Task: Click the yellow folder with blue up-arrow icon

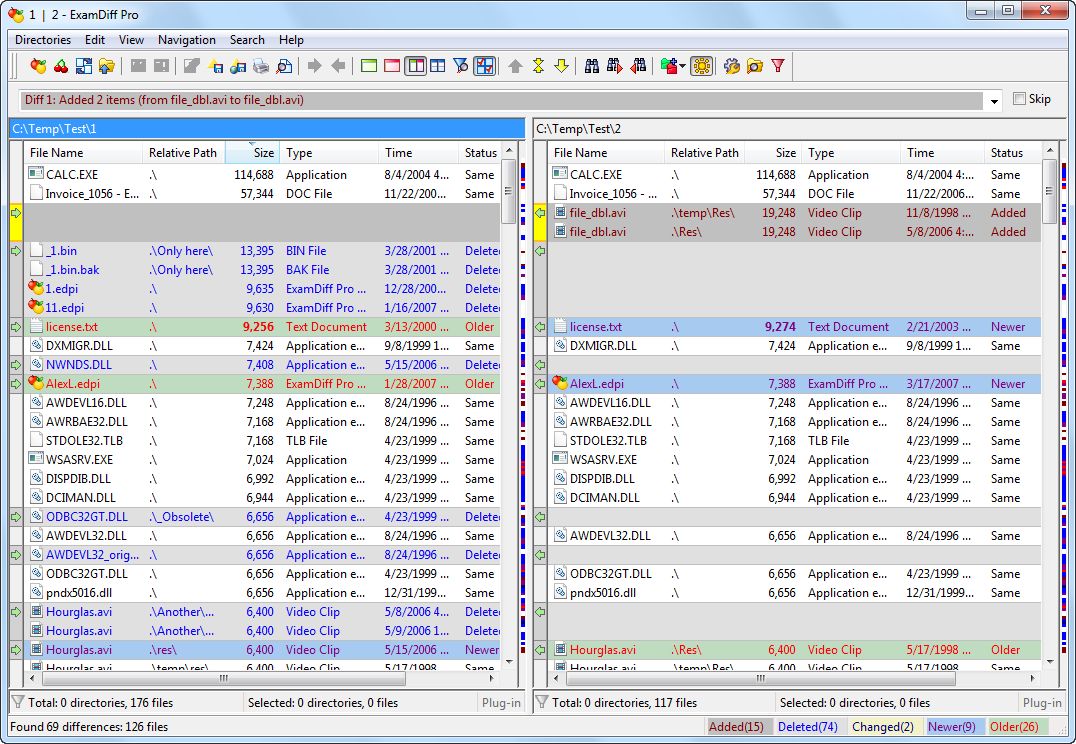Action: click(x=106, y=66)
